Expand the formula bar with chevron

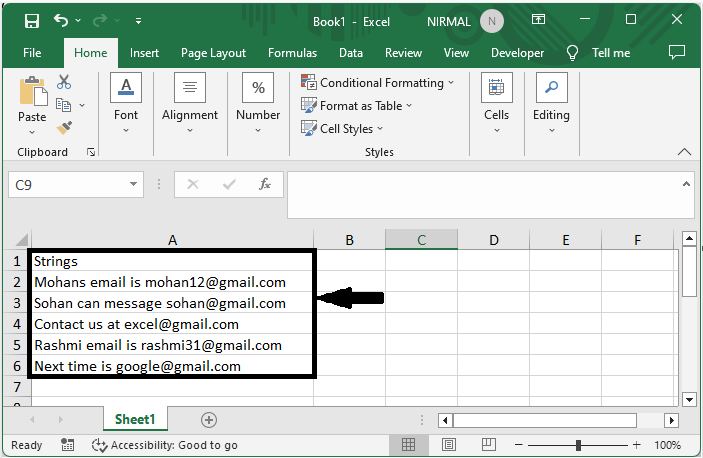686,184
